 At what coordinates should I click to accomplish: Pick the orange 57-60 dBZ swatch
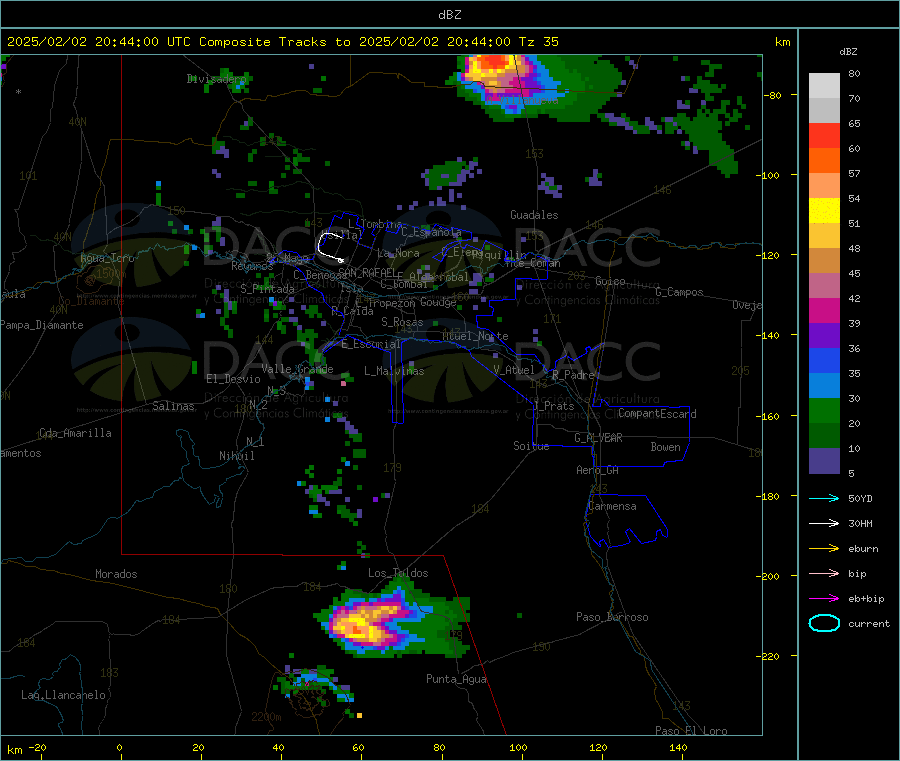coord(824,161)
